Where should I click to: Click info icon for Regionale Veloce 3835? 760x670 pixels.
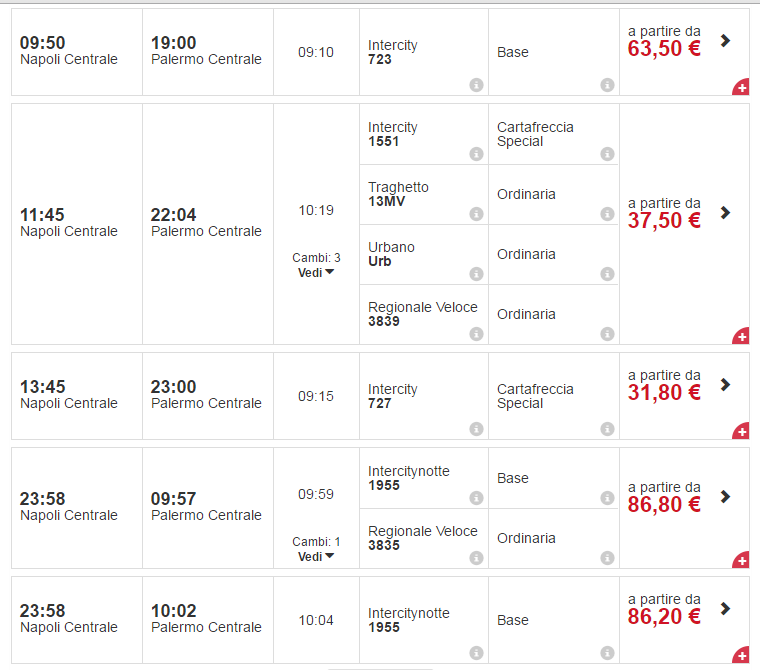(476, 558)
